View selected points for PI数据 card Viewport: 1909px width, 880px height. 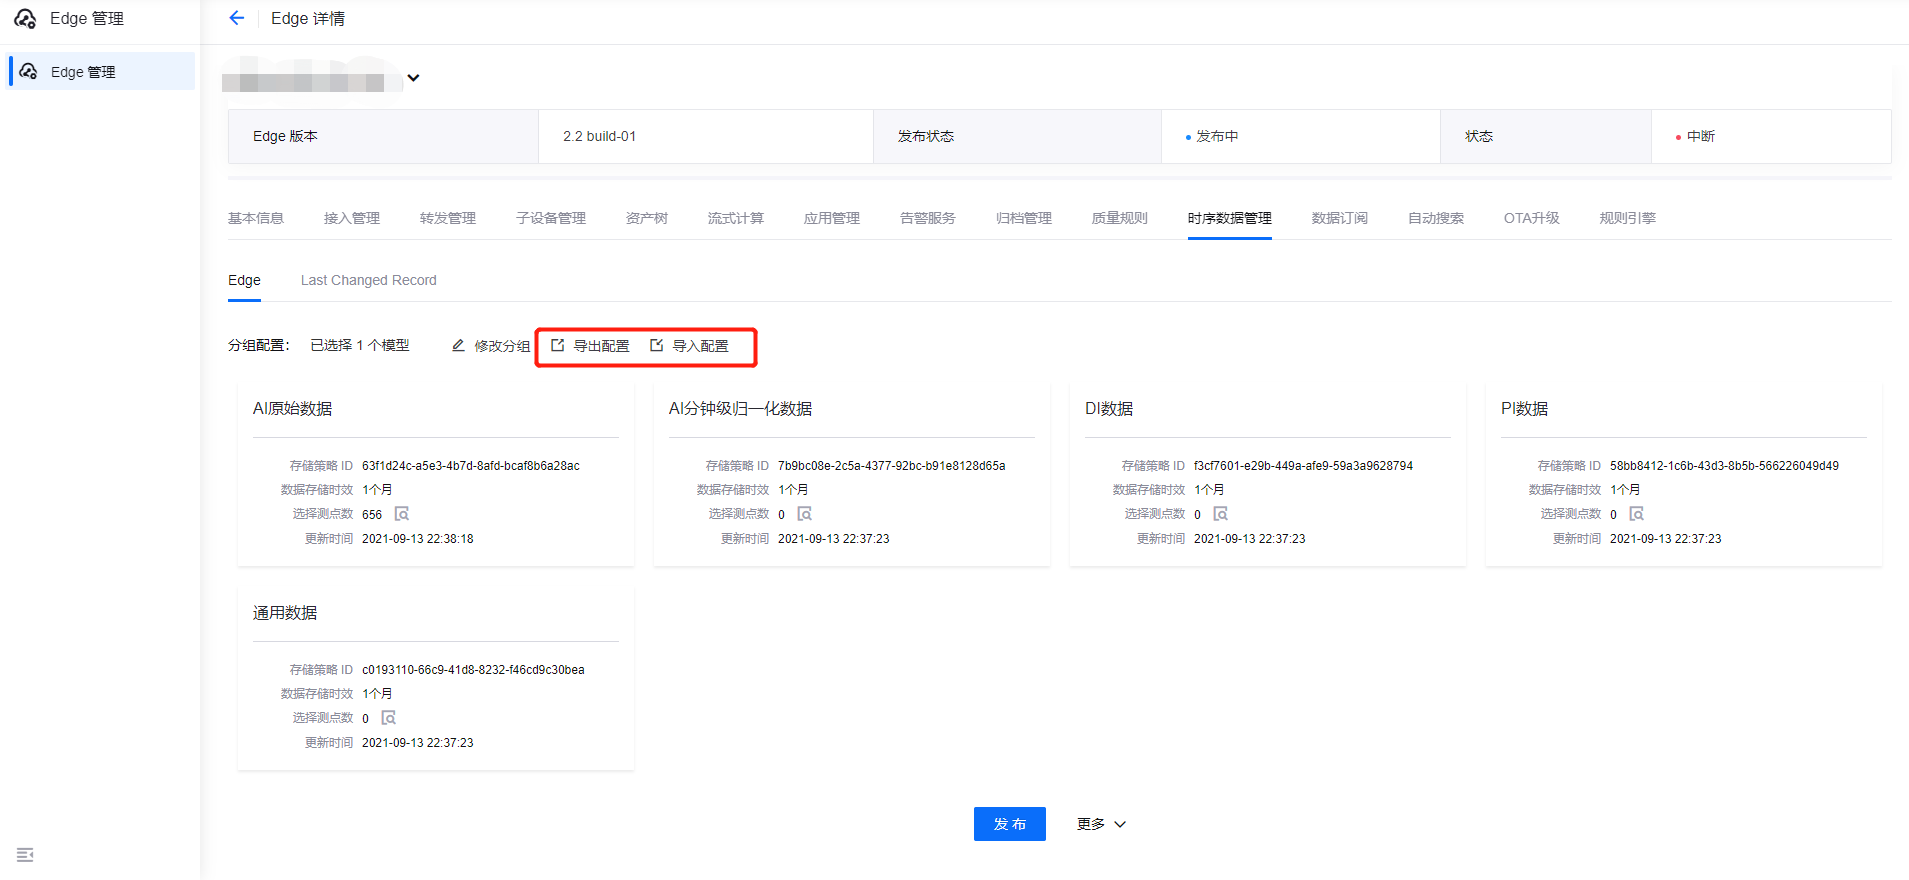pos(1637,514)
